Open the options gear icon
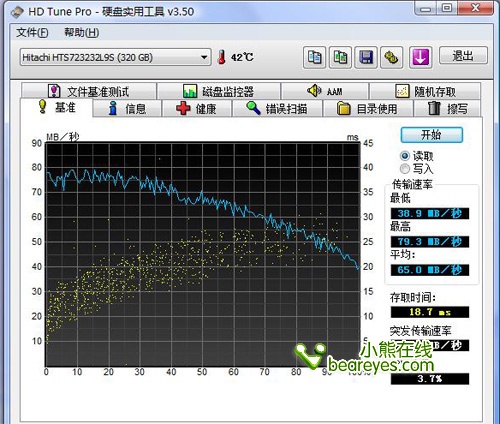 391,58
